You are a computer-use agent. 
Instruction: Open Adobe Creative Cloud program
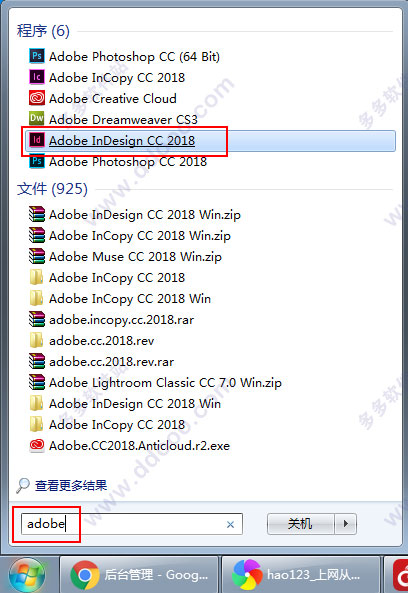pyautogui.click(x=103, y=99)
